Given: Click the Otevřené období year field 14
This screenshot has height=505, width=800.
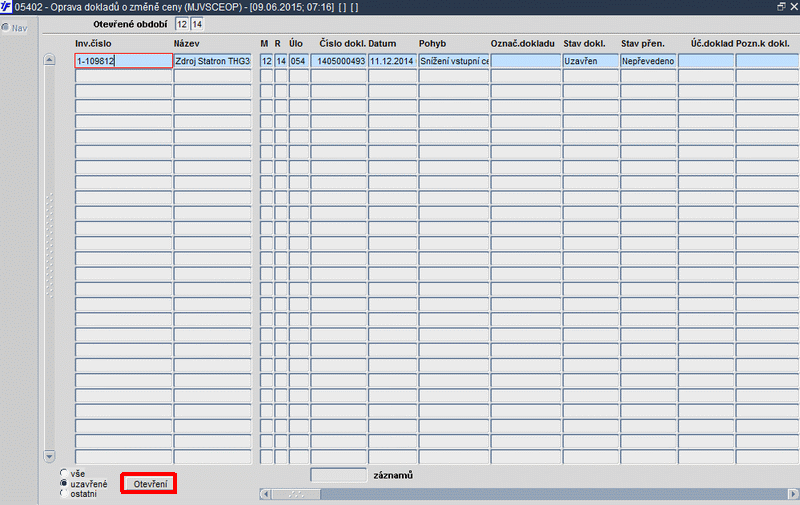Looking at the screenshot, I should click(x=197, y=24).
